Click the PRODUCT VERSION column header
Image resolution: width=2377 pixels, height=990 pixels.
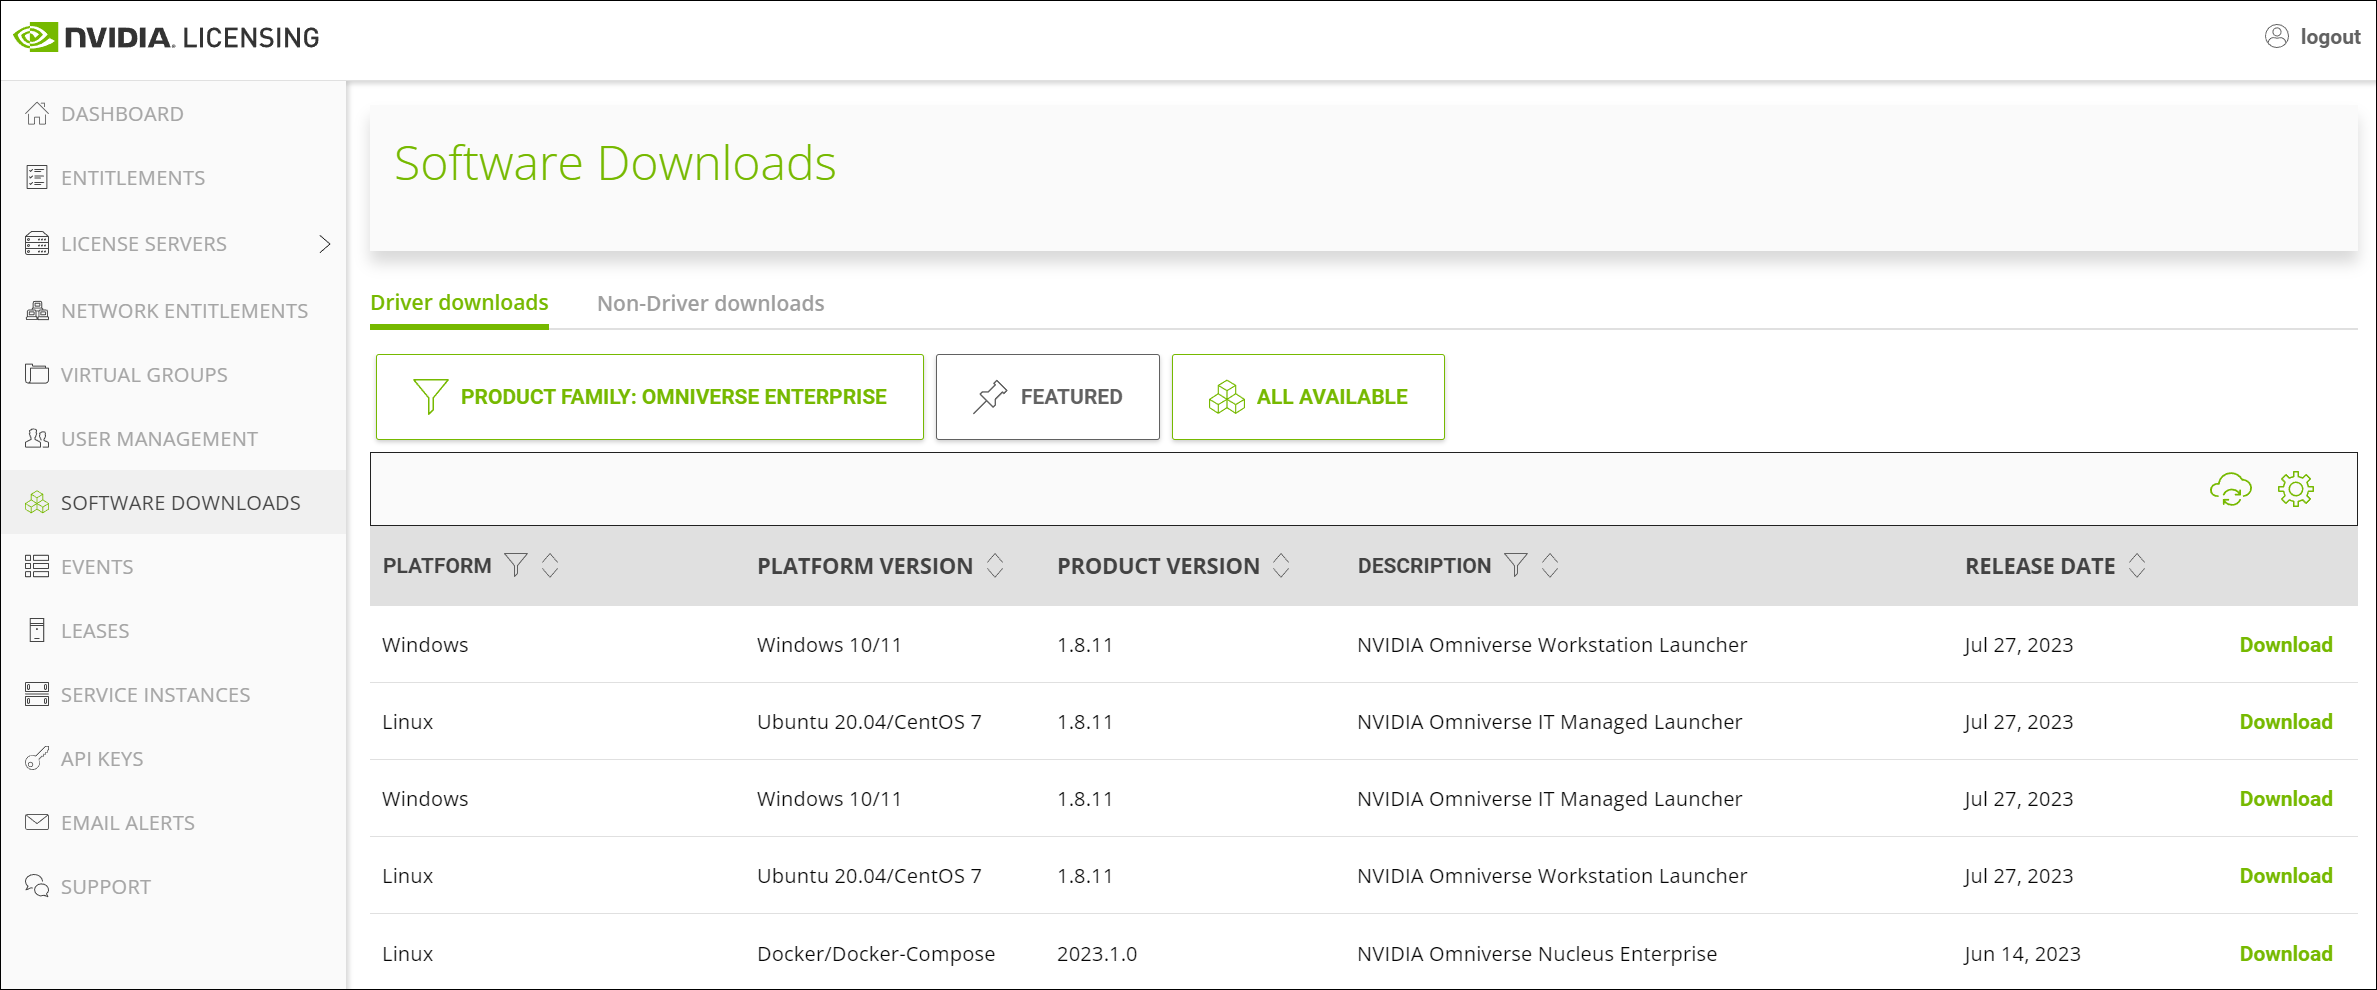pos(1158,566)
